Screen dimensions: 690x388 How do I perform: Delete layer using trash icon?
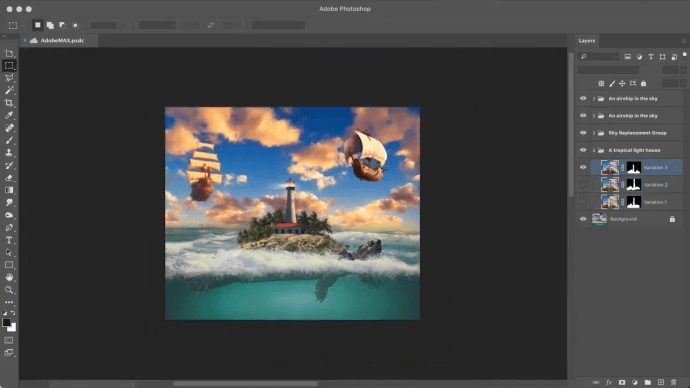click(673, 382)
